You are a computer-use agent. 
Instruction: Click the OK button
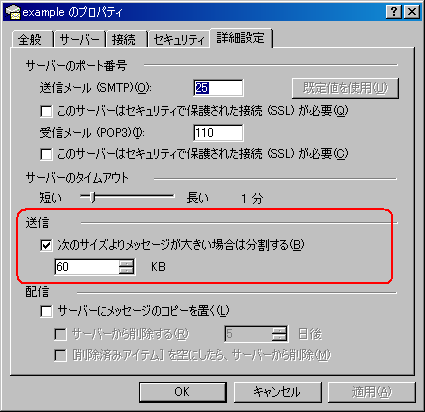coord(183,392)
